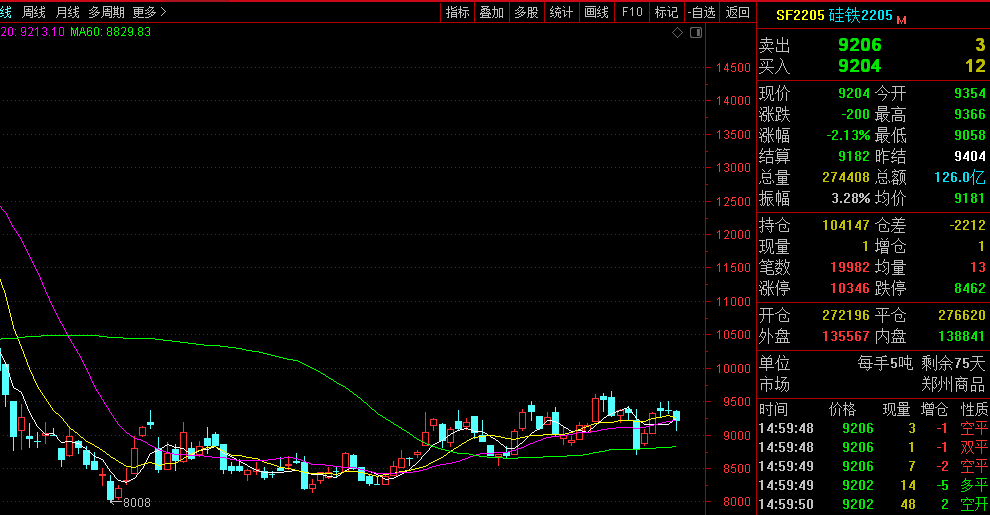Click the 返回 back button
This screenshot has height=515, width=990.
(737, 12)
